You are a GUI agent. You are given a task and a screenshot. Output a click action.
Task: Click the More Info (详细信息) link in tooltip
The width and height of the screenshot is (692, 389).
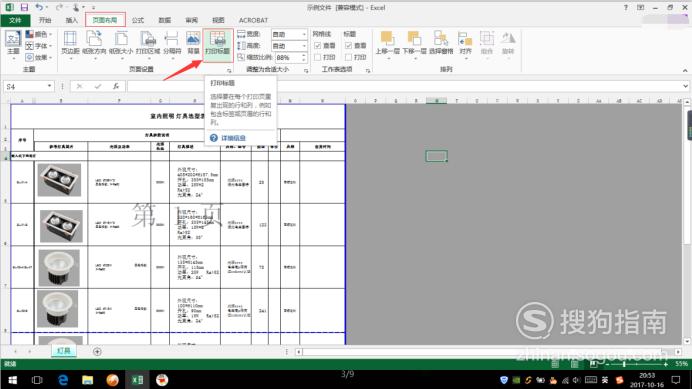coord(233,138)
